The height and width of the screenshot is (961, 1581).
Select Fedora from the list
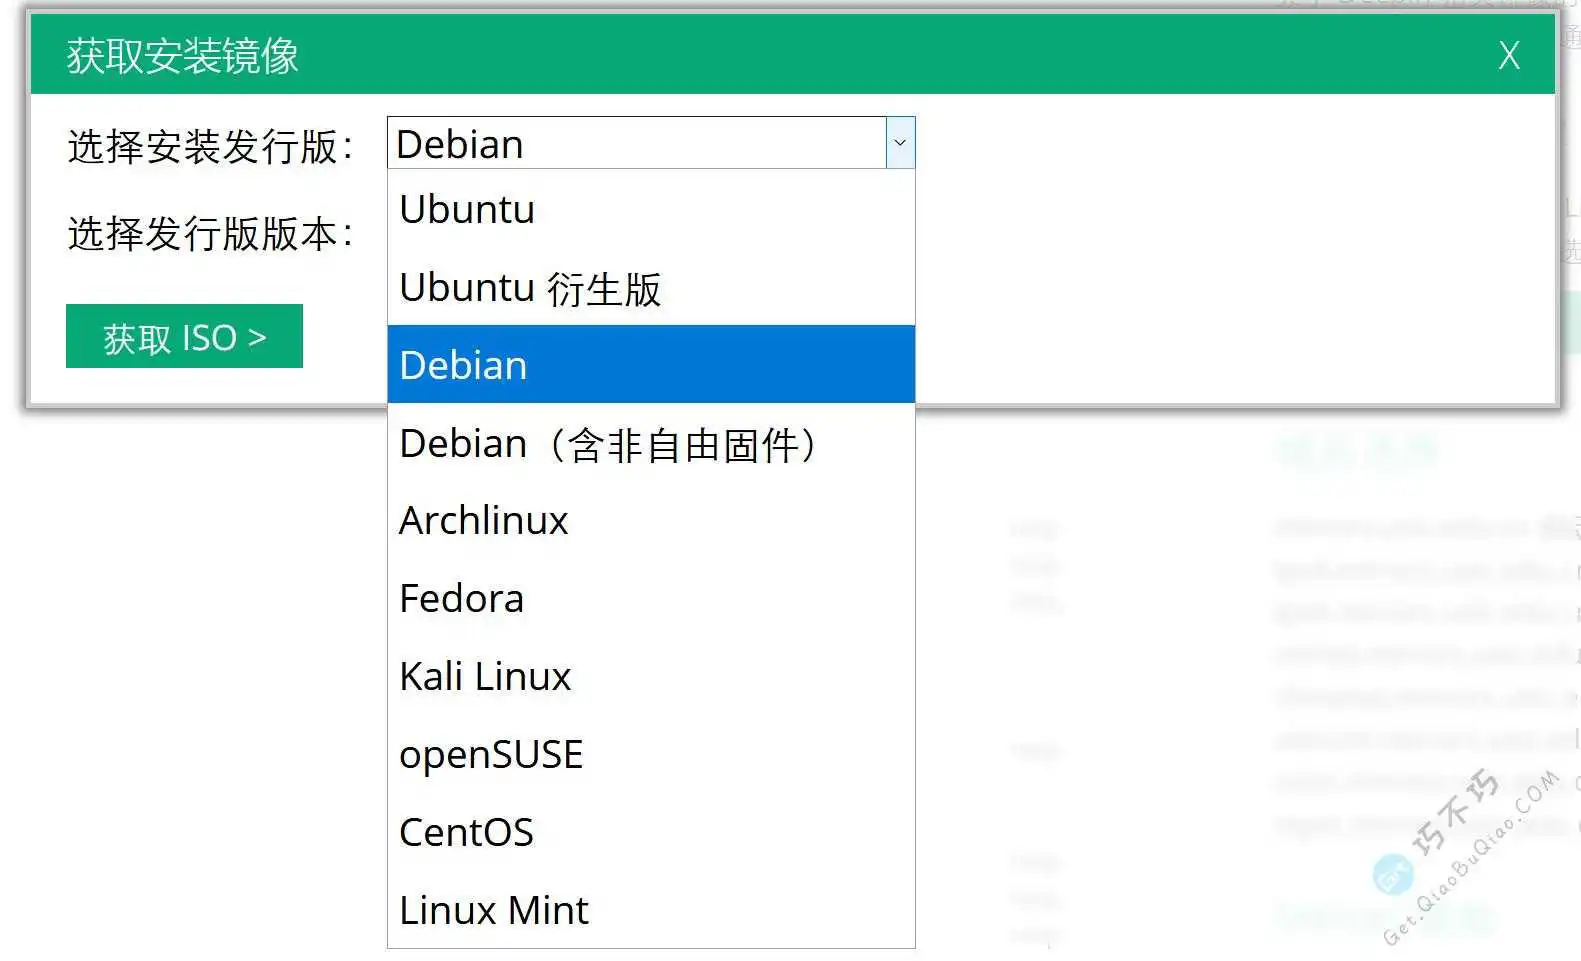651,598
